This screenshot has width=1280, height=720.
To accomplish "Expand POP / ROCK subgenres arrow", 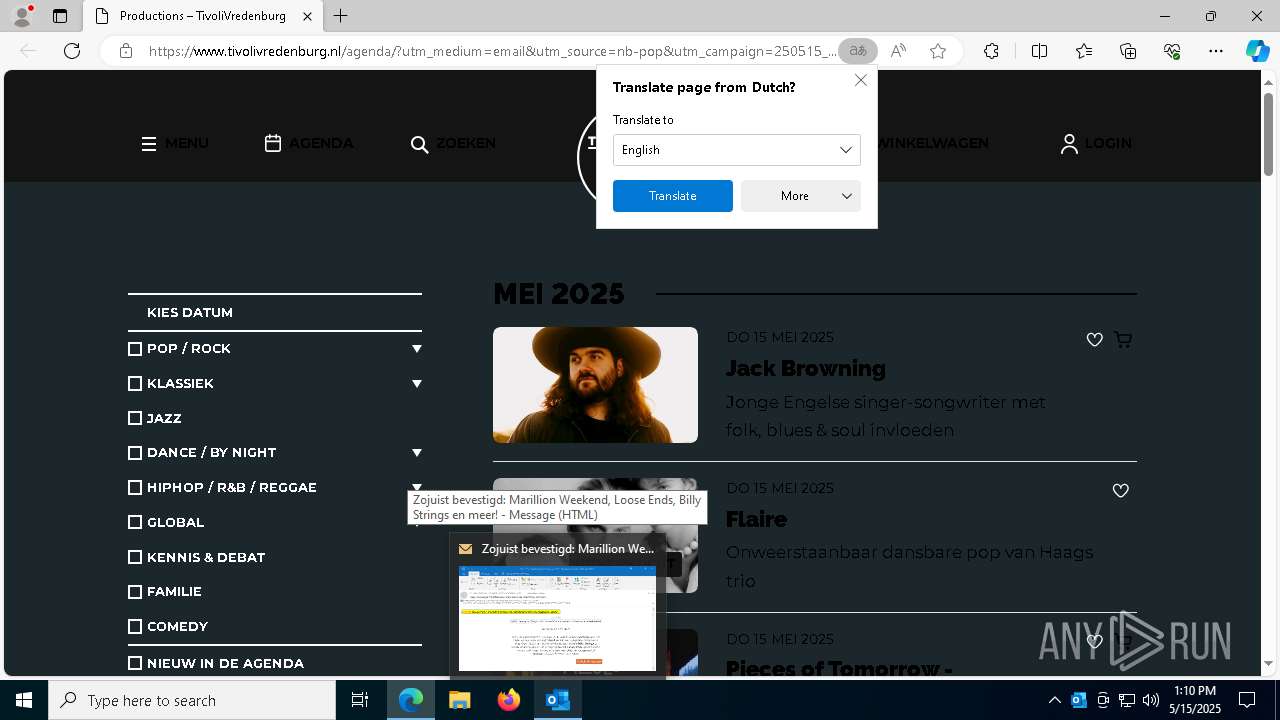I will click(x=417, y=349).
